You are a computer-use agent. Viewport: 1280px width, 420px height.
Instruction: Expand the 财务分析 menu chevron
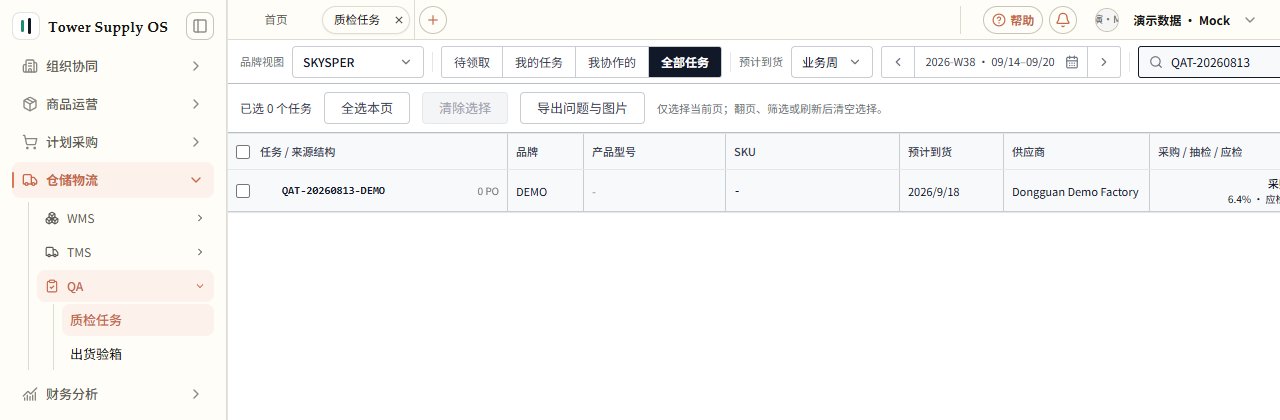point(196,394)
